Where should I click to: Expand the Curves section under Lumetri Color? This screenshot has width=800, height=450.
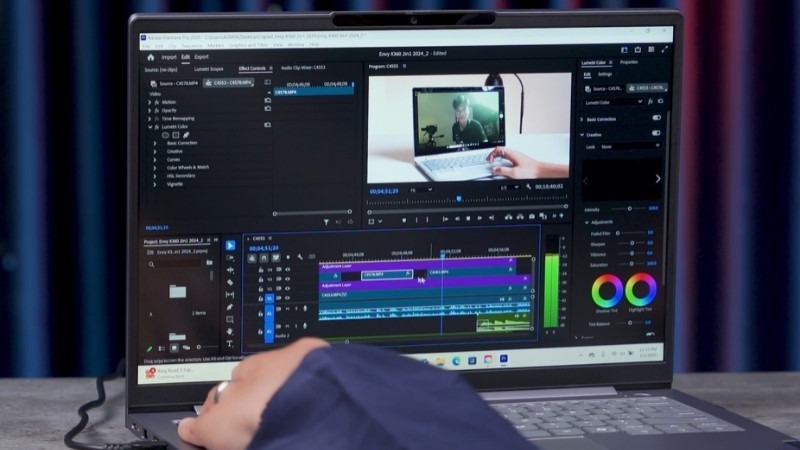pos(154,160)
